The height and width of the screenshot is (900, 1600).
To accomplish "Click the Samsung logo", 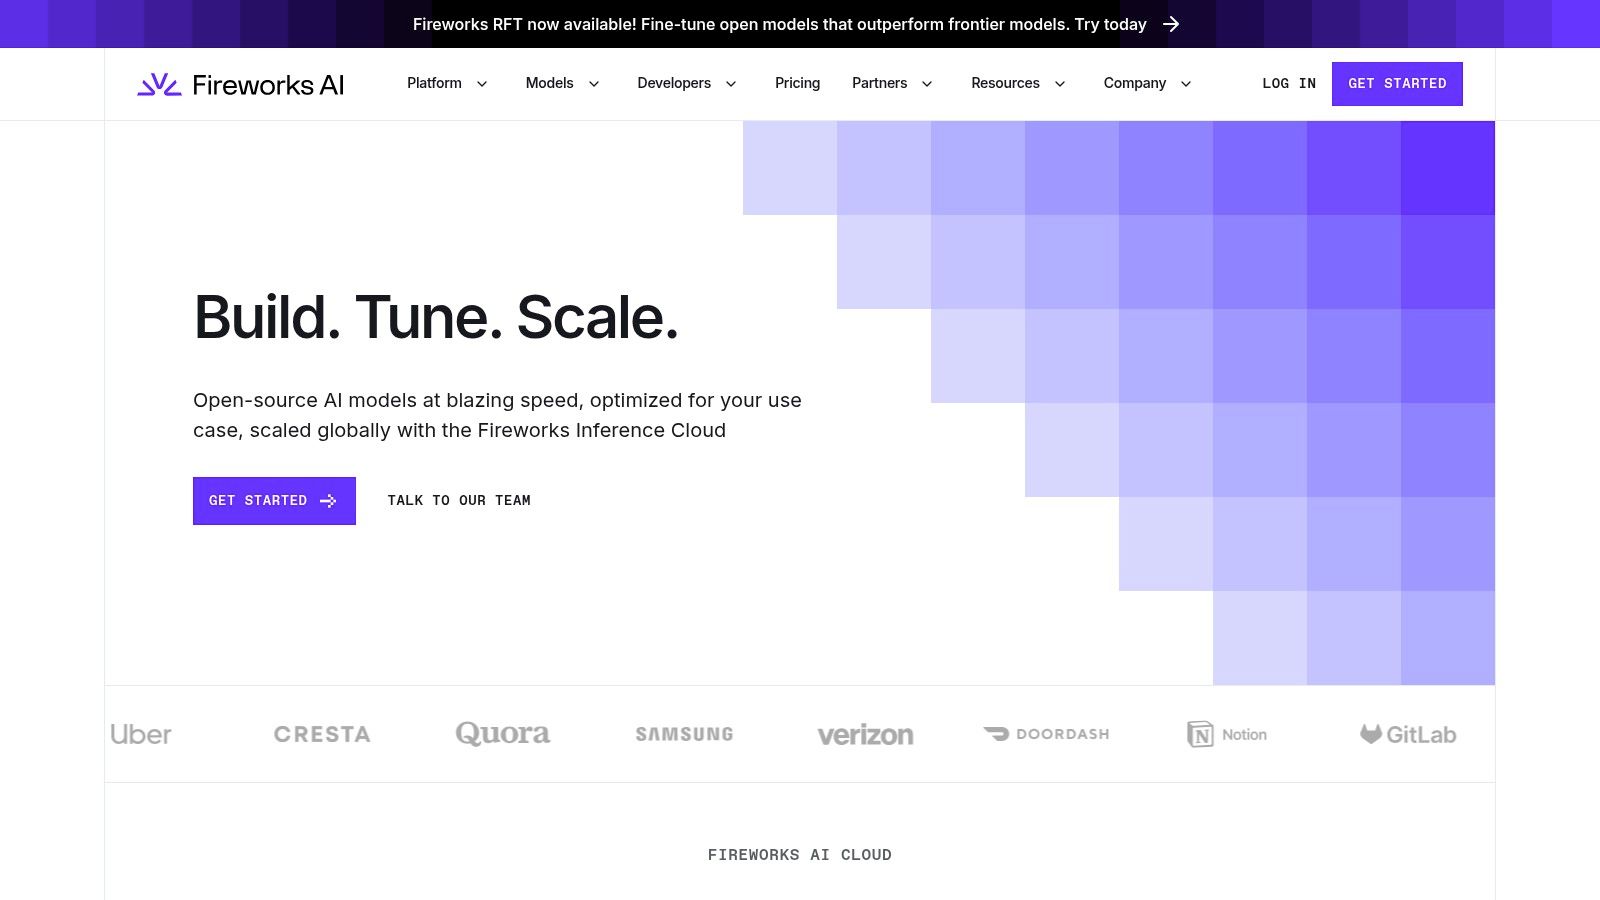I will tap(684, 734).
